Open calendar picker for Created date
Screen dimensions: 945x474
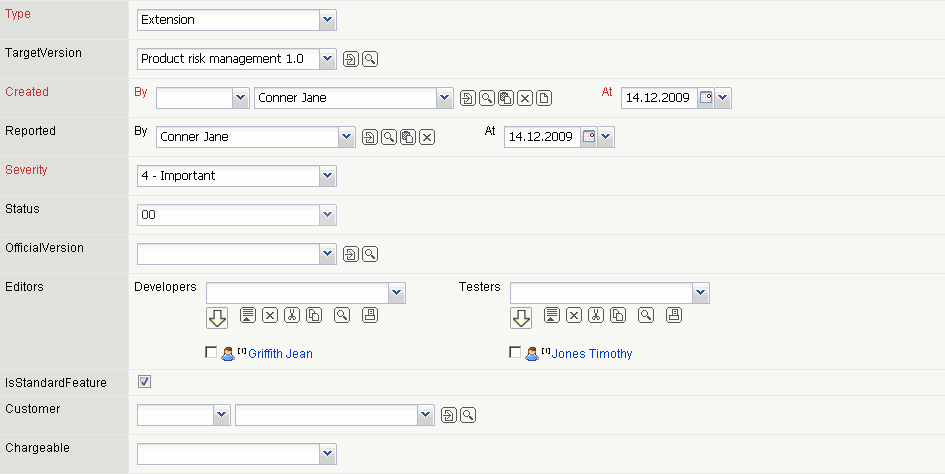coord(706,98)
